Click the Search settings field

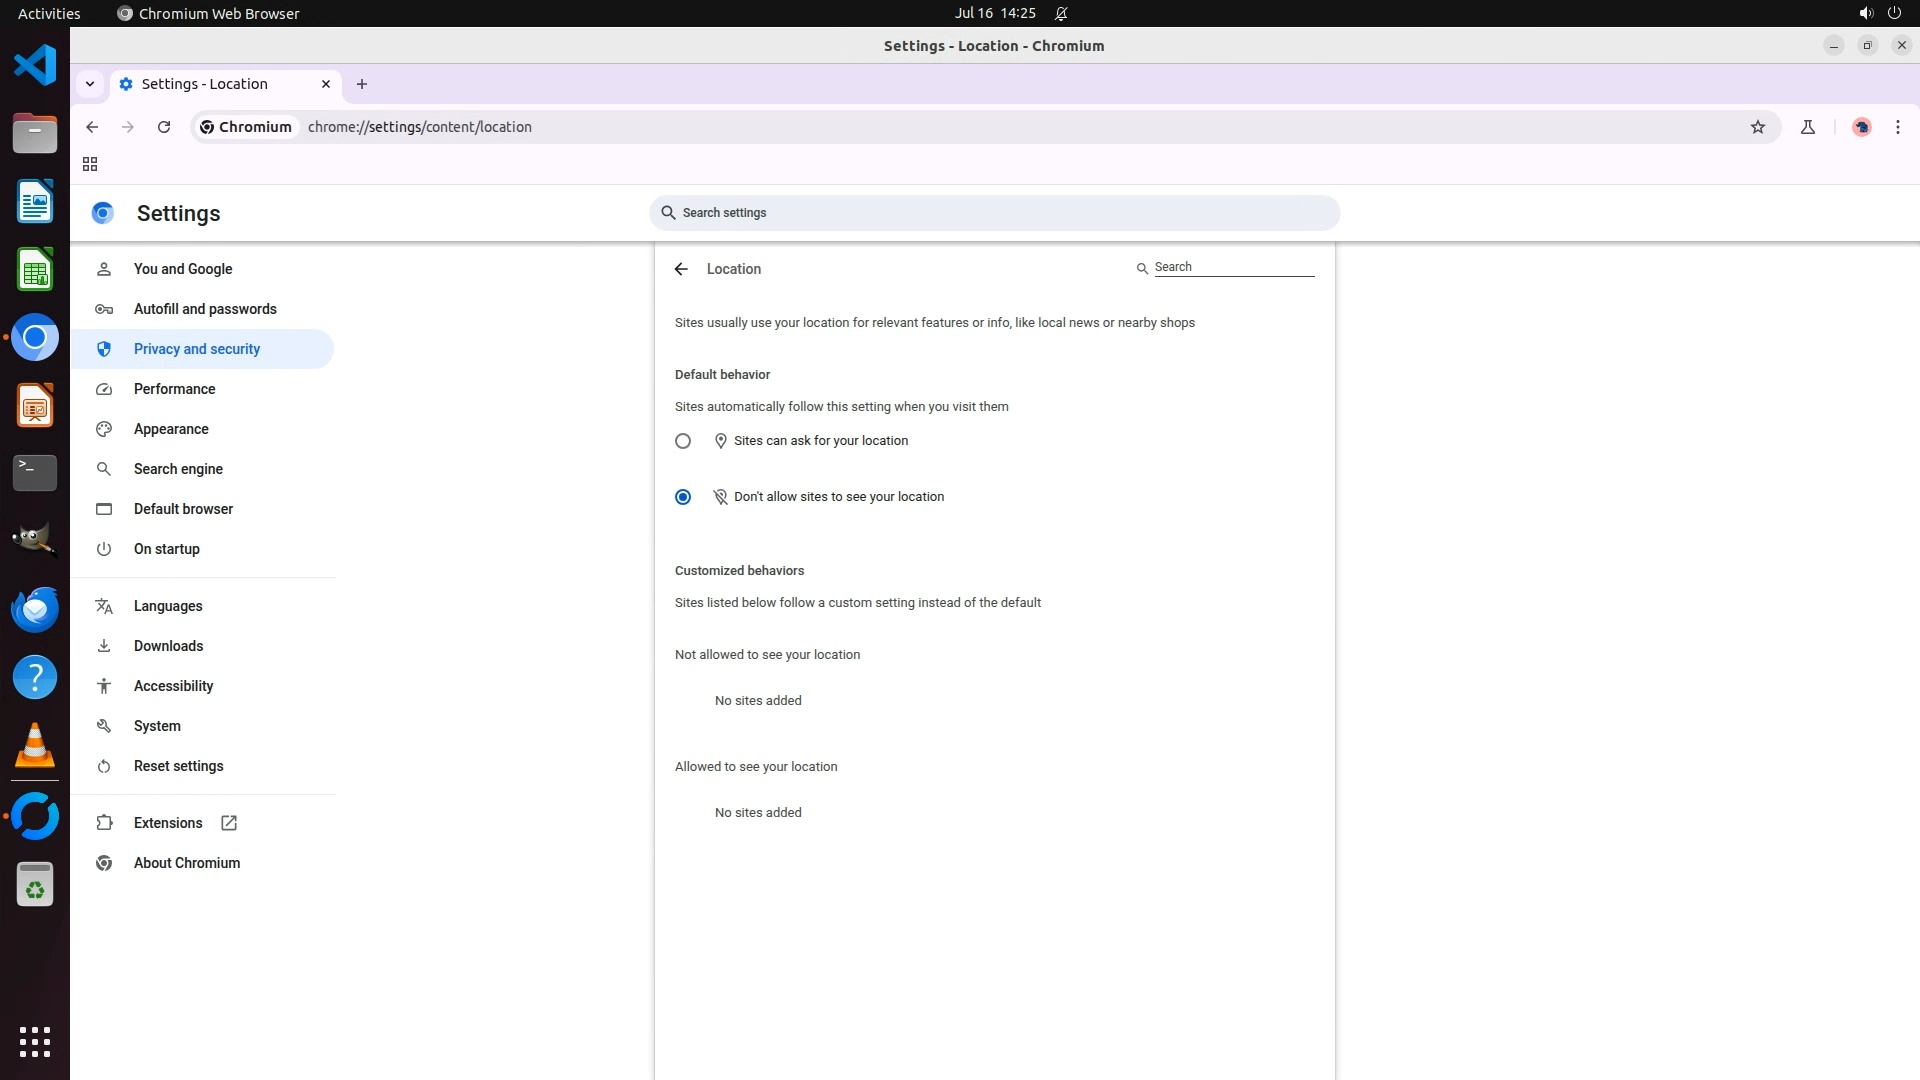(x=994, y=213)
